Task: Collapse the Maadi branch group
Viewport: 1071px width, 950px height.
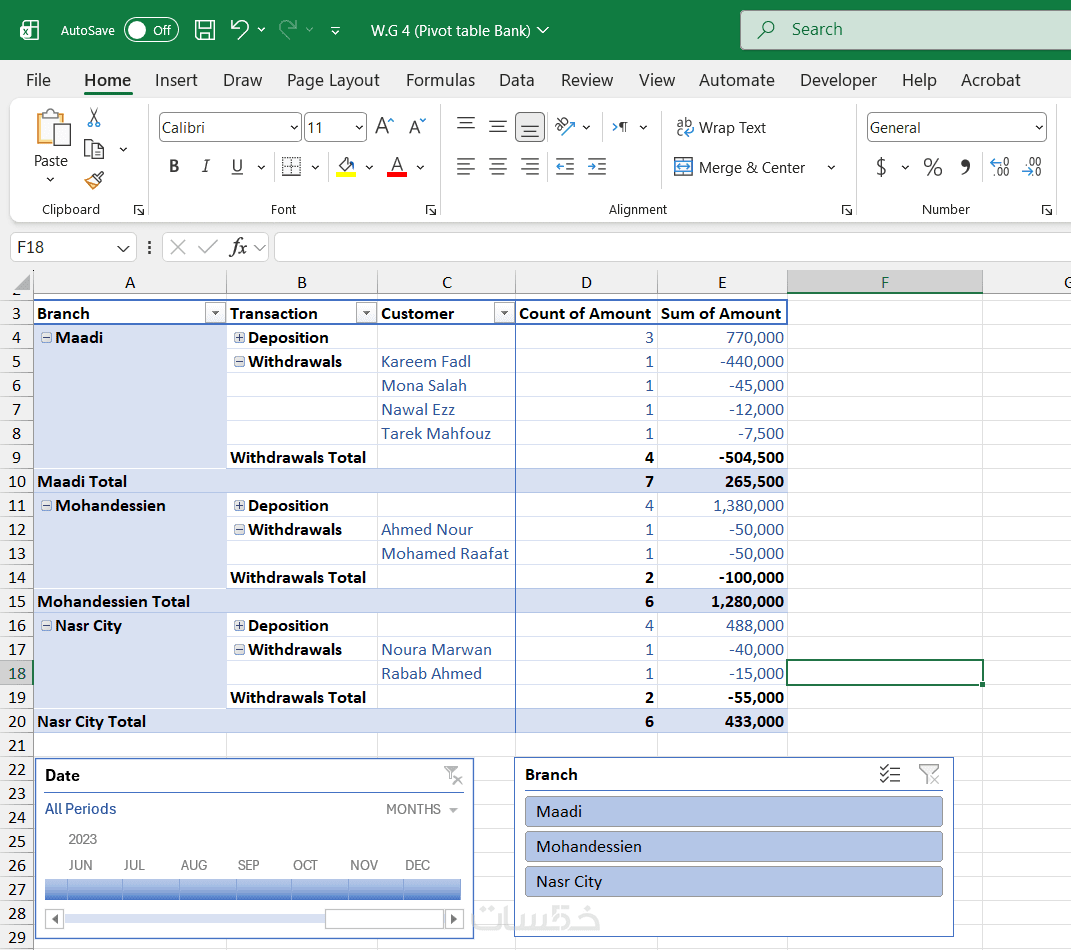Action: (47, 338)
